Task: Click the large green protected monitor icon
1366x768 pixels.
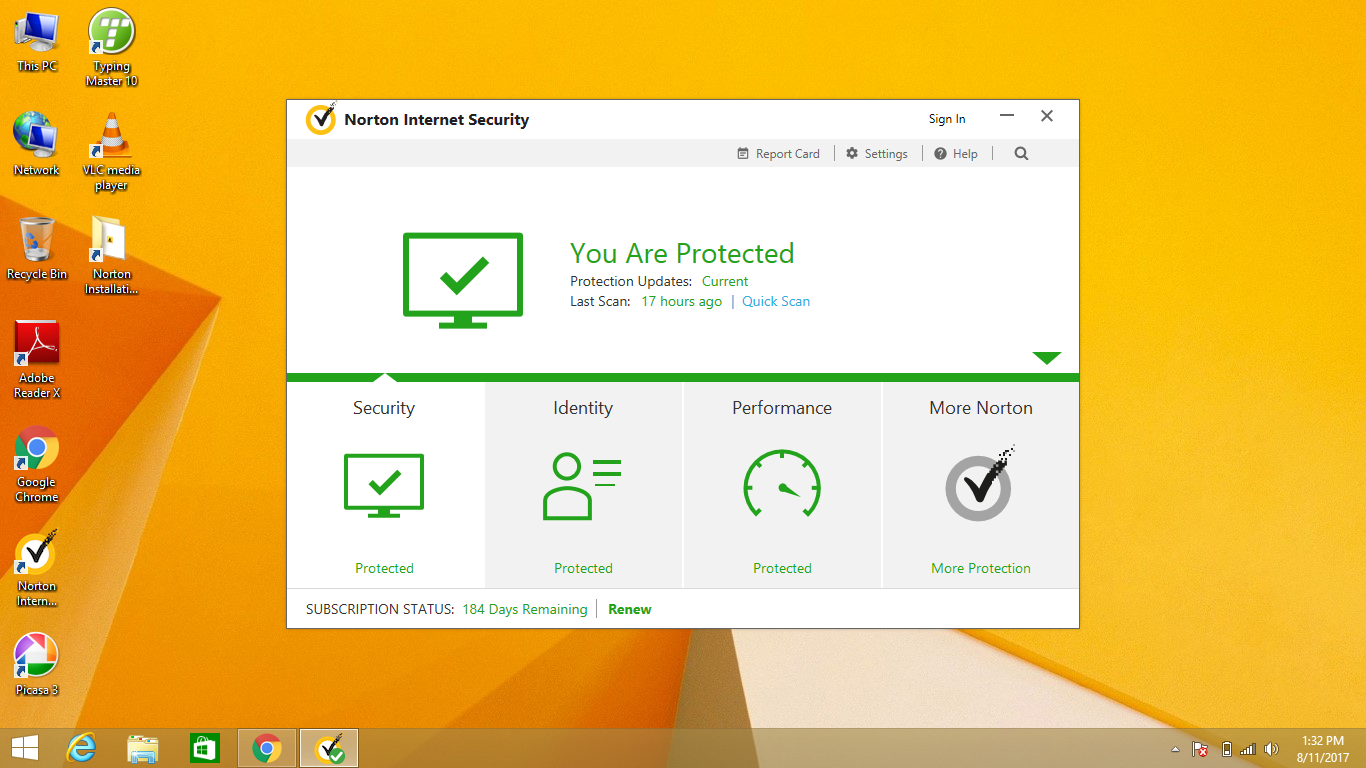Action: pos(463,280)
